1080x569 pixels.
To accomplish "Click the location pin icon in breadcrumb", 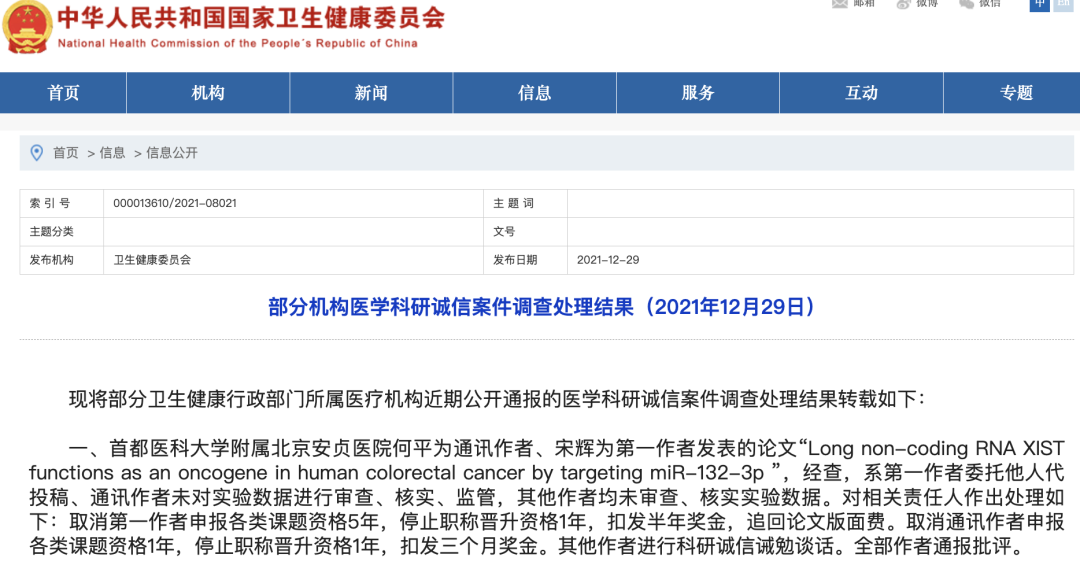I will pyautogui.click(x=37, y=153).
